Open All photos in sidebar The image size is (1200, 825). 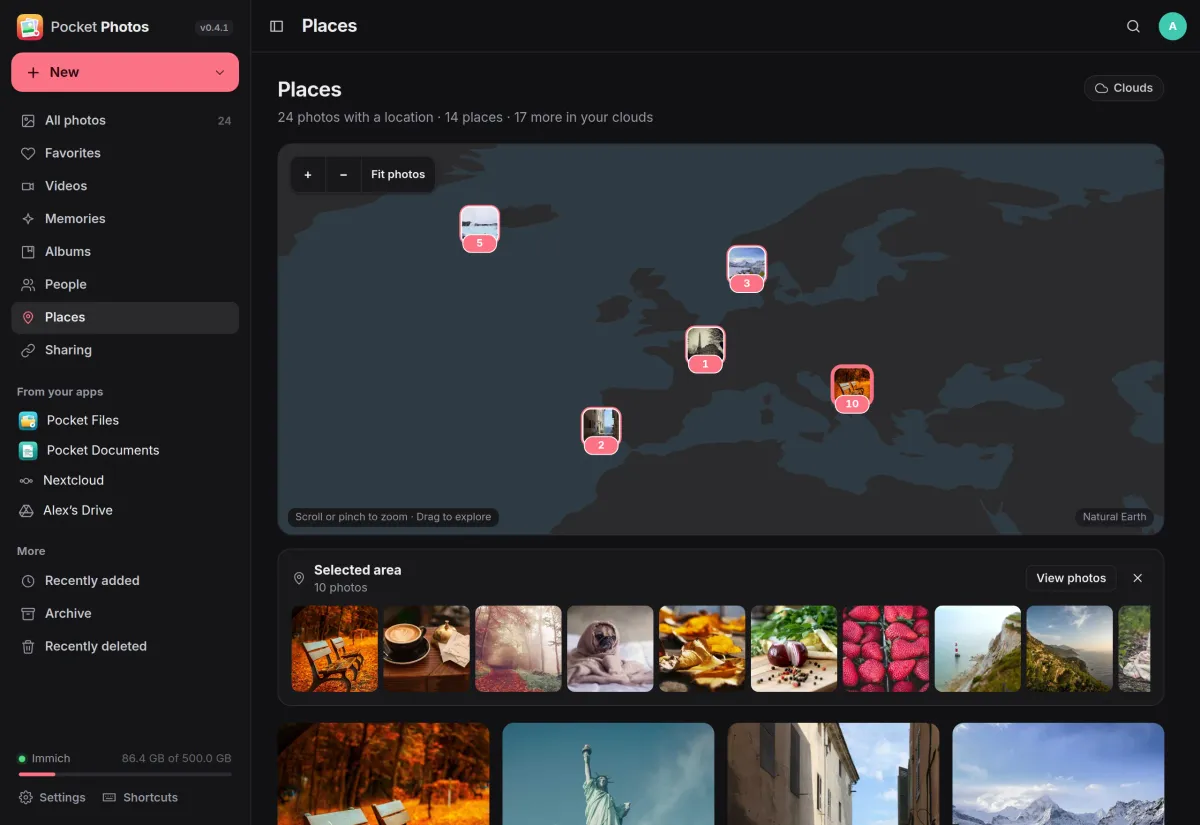(x=125, y=120)
